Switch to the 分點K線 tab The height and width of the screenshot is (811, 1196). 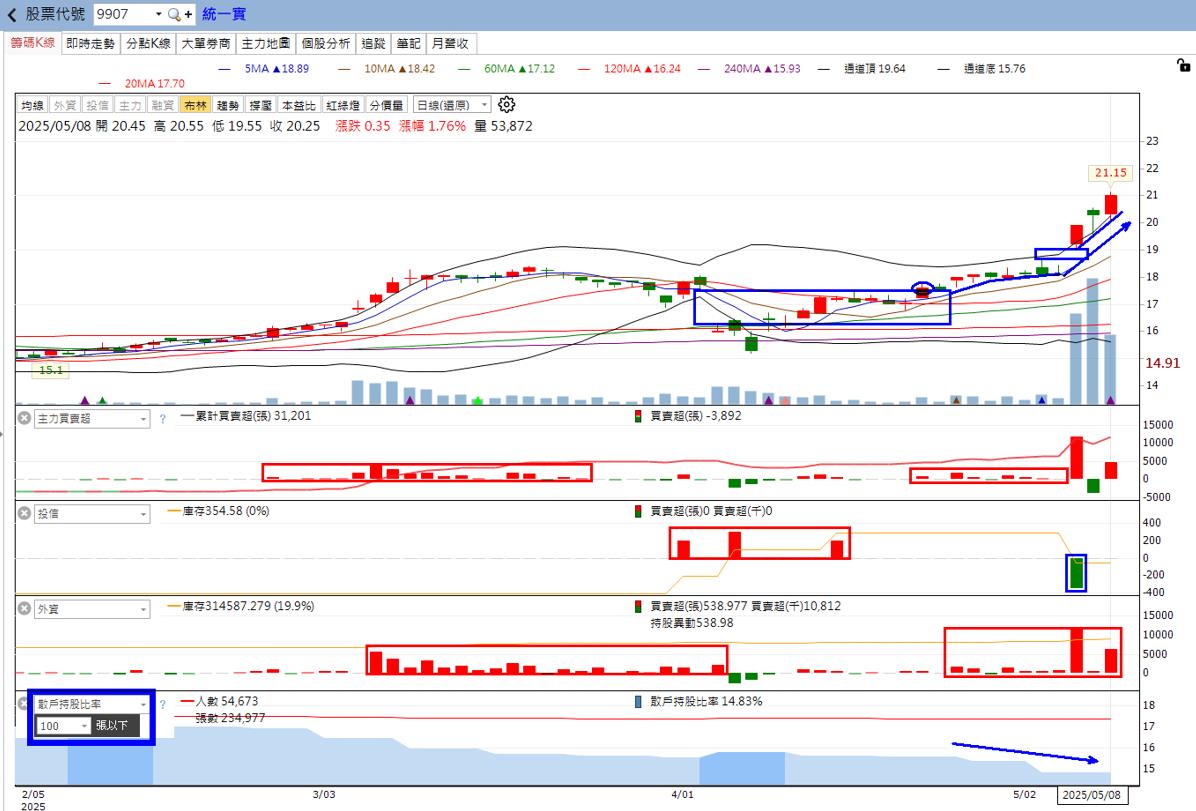click(x=148, y=43)
